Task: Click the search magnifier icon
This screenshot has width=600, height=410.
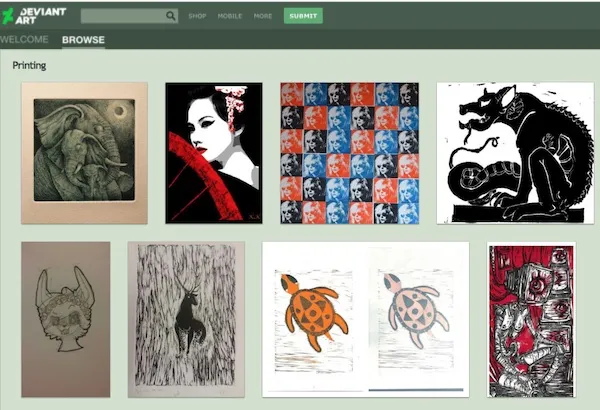Action: pos(171,16)
